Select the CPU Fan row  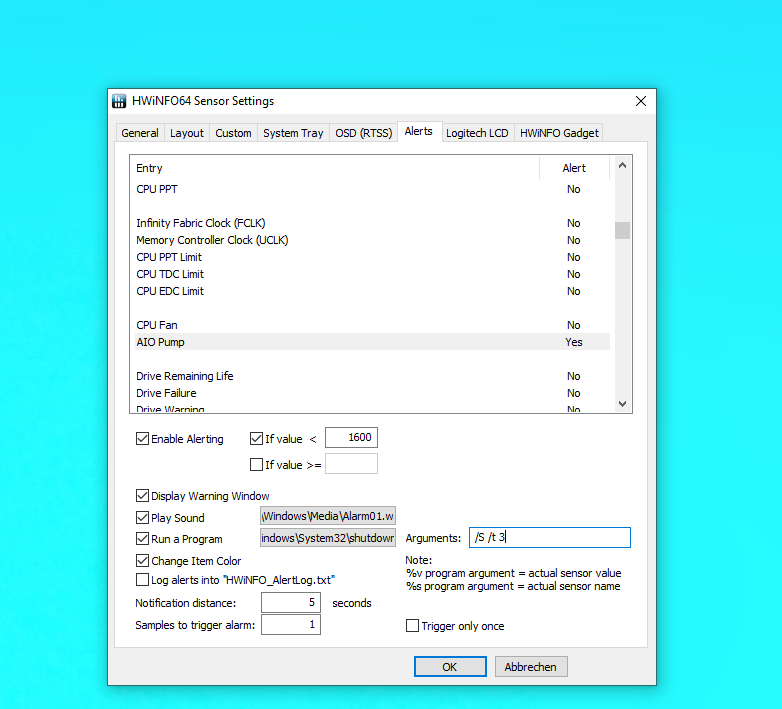[372, 325]
